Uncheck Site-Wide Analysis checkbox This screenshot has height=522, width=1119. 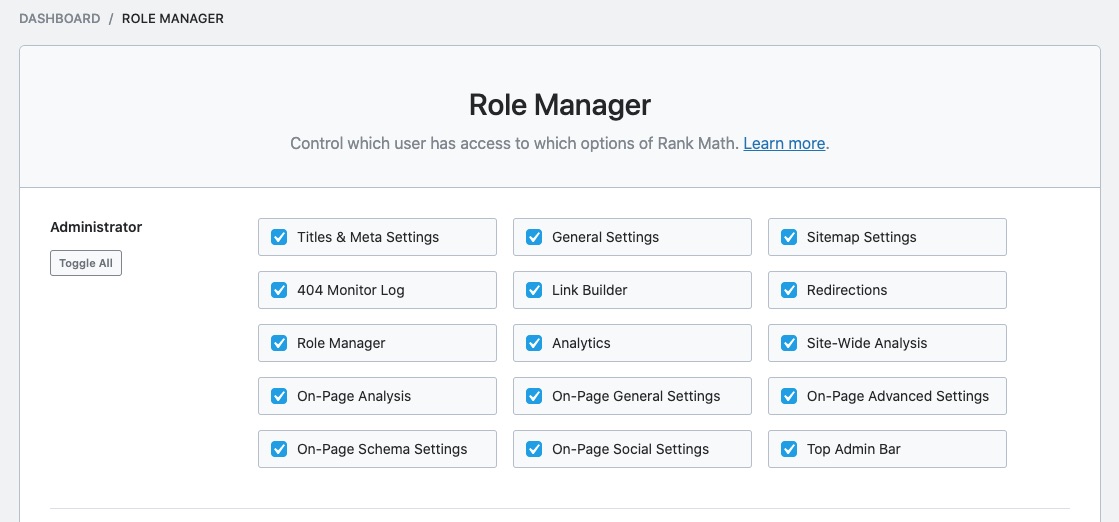click(789, 343)
